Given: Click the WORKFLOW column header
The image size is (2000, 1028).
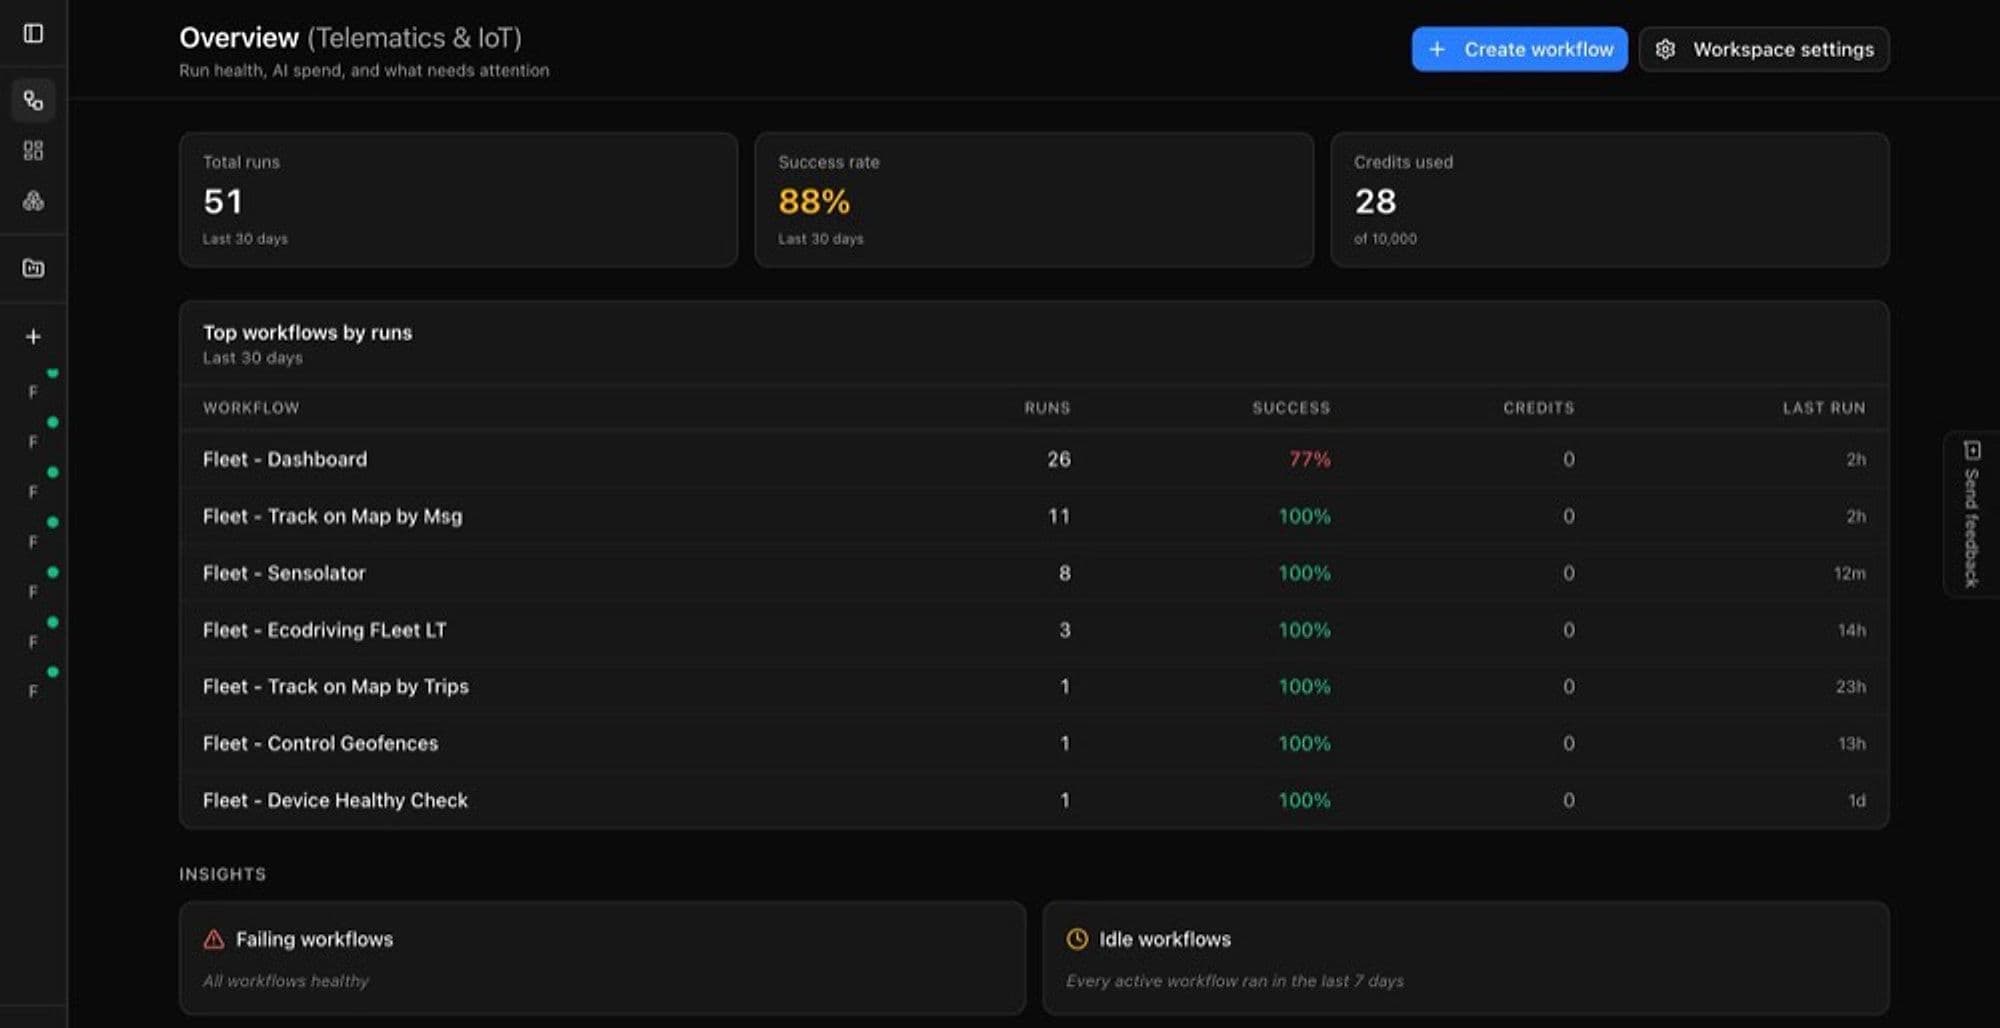Looking at the screenshot, I should coord(251,408).
